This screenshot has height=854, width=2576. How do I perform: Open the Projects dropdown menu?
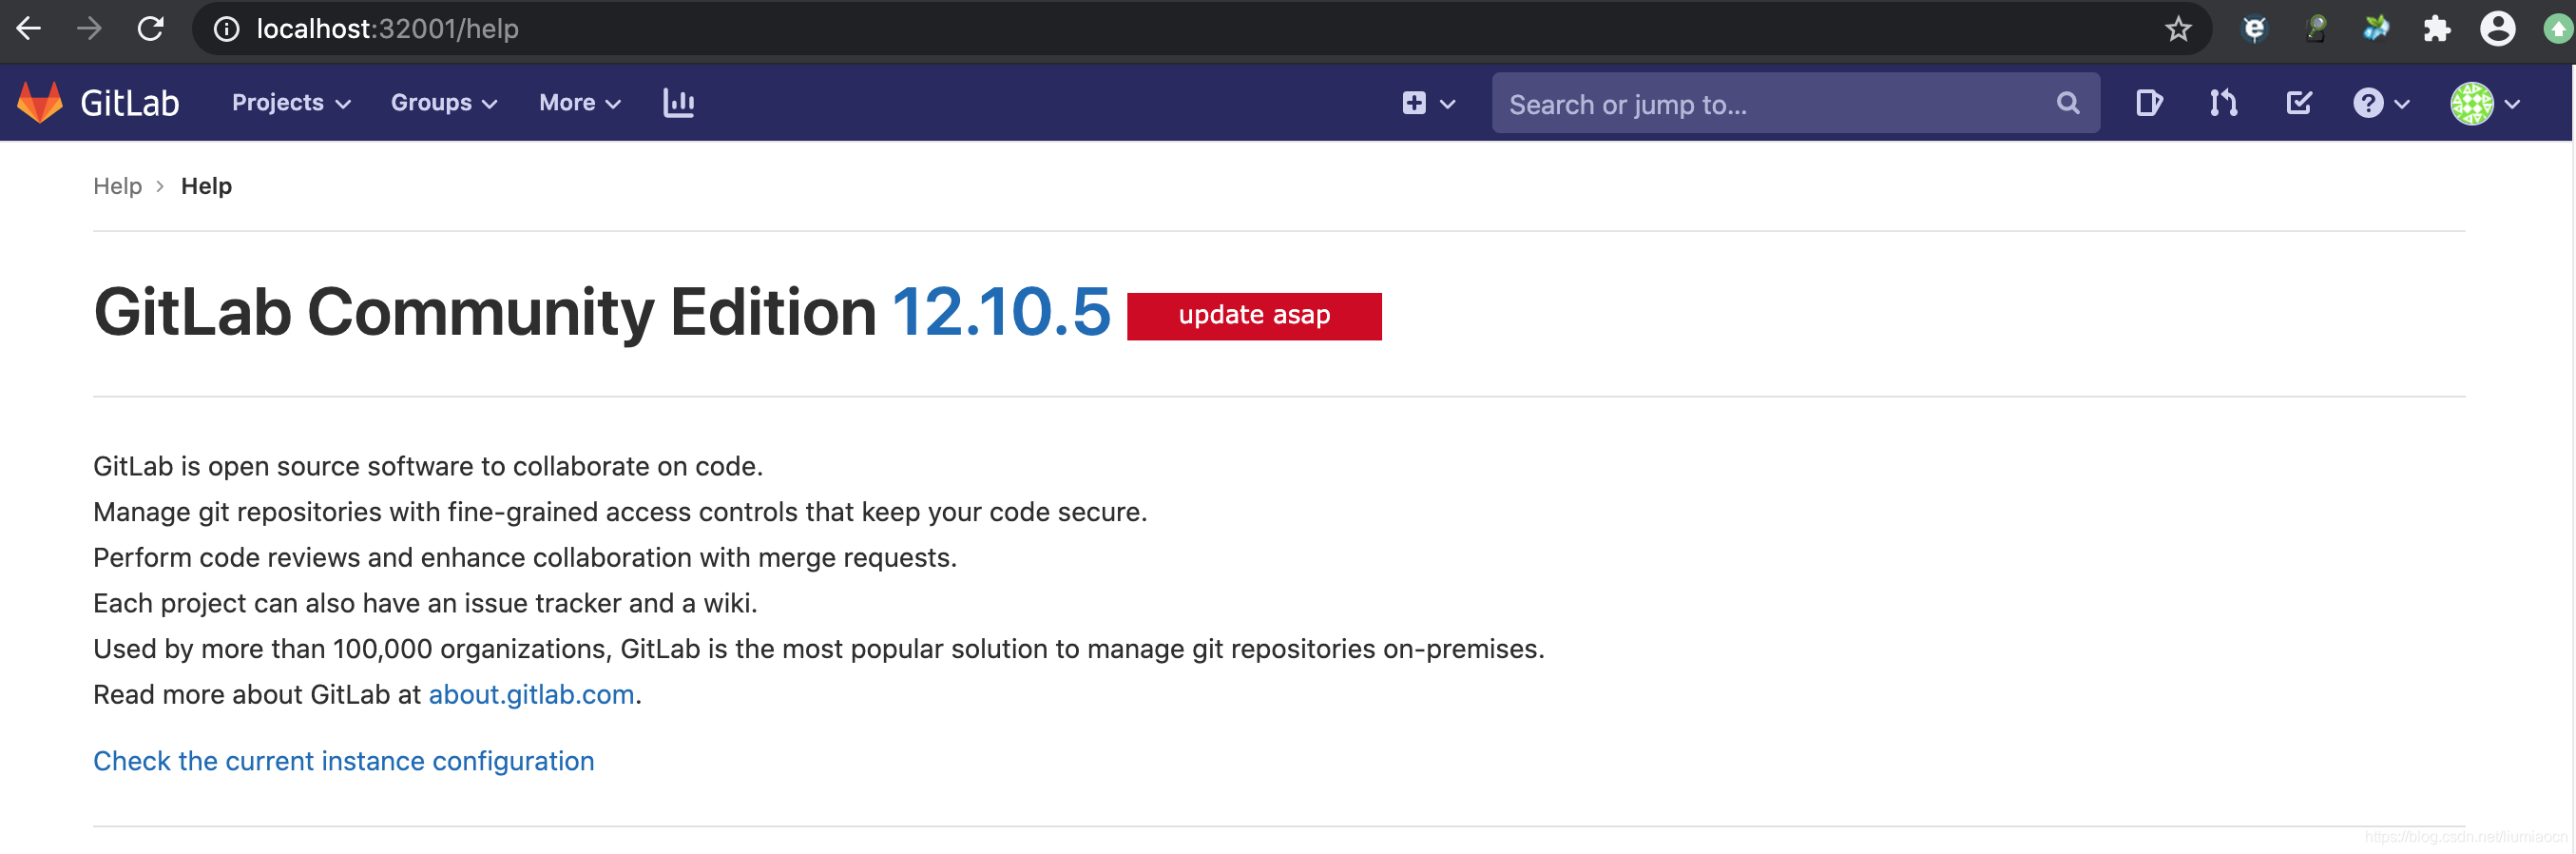point(291,103)
